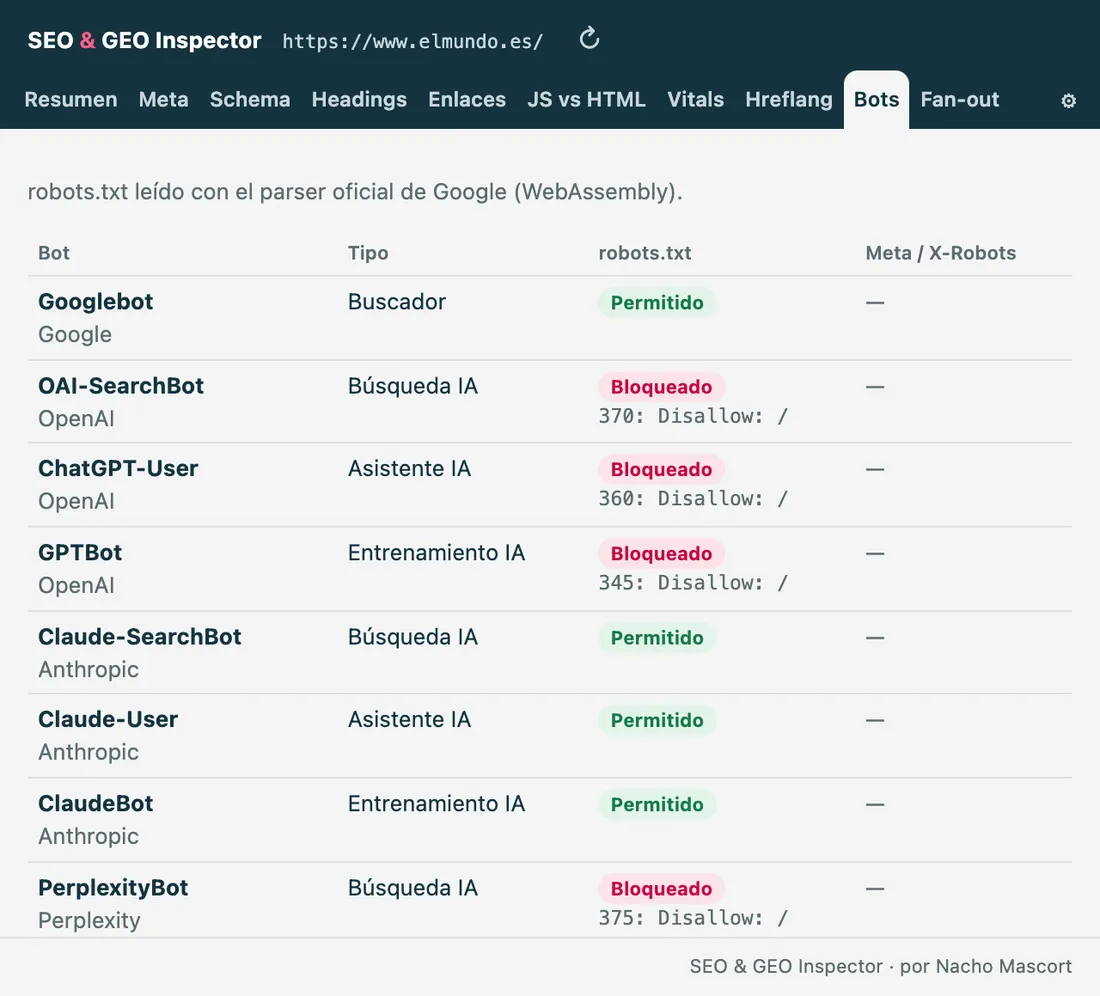The width and height of the screenshot is (1100, 996).
Task: Open the settings gear
Action: click(x=1068, y=100)
